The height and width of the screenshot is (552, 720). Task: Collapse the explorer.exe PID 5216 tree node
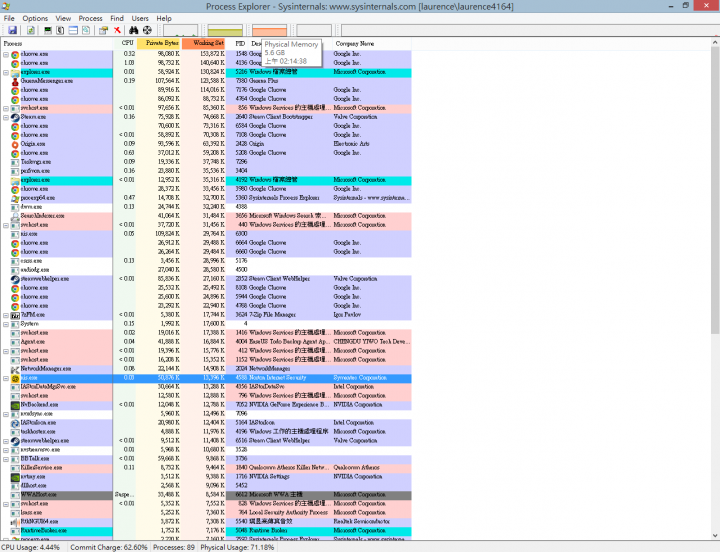(6, 73)
